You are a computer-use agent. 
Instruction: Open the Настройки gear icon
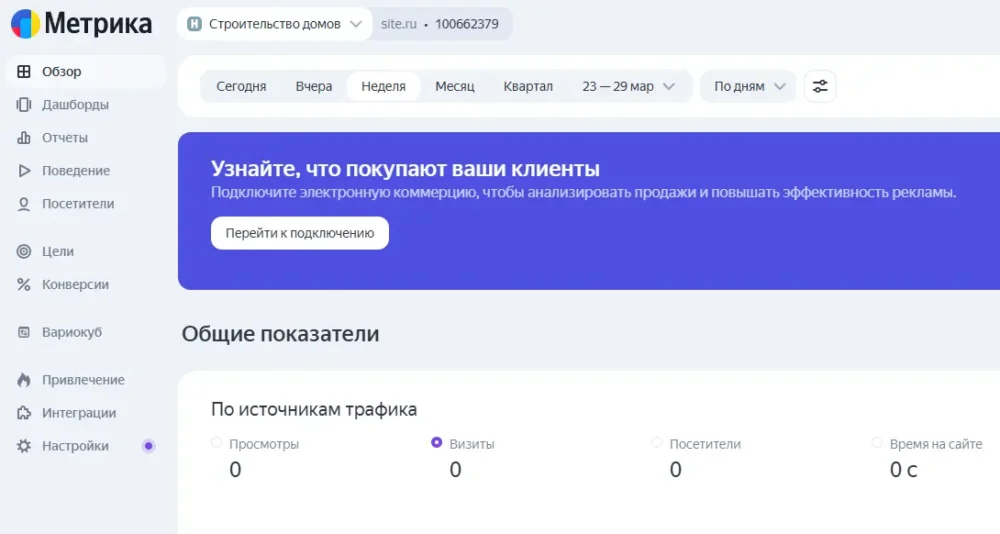coord(24,446)
